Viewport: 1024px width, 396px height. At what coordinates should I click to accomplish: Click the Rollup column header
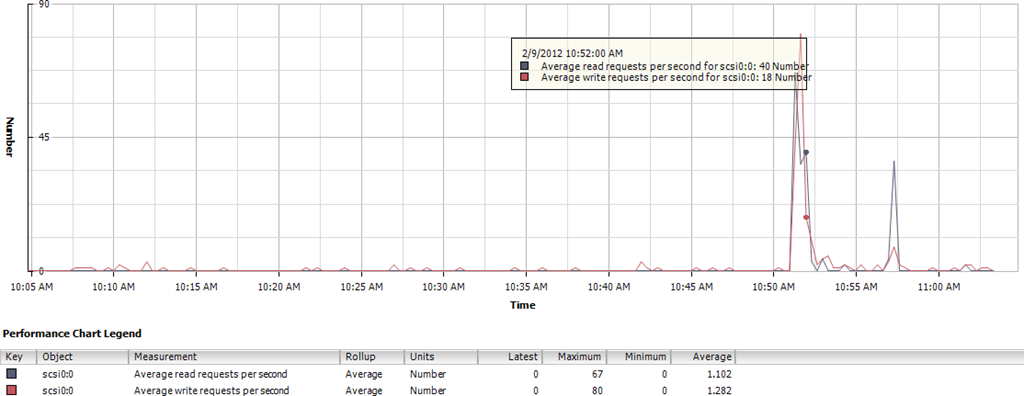point(372,357)
